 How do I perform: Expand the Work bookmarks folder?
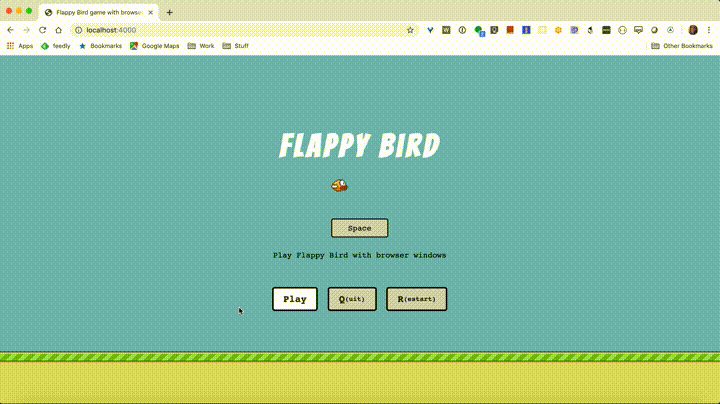(x=201, y=46)
